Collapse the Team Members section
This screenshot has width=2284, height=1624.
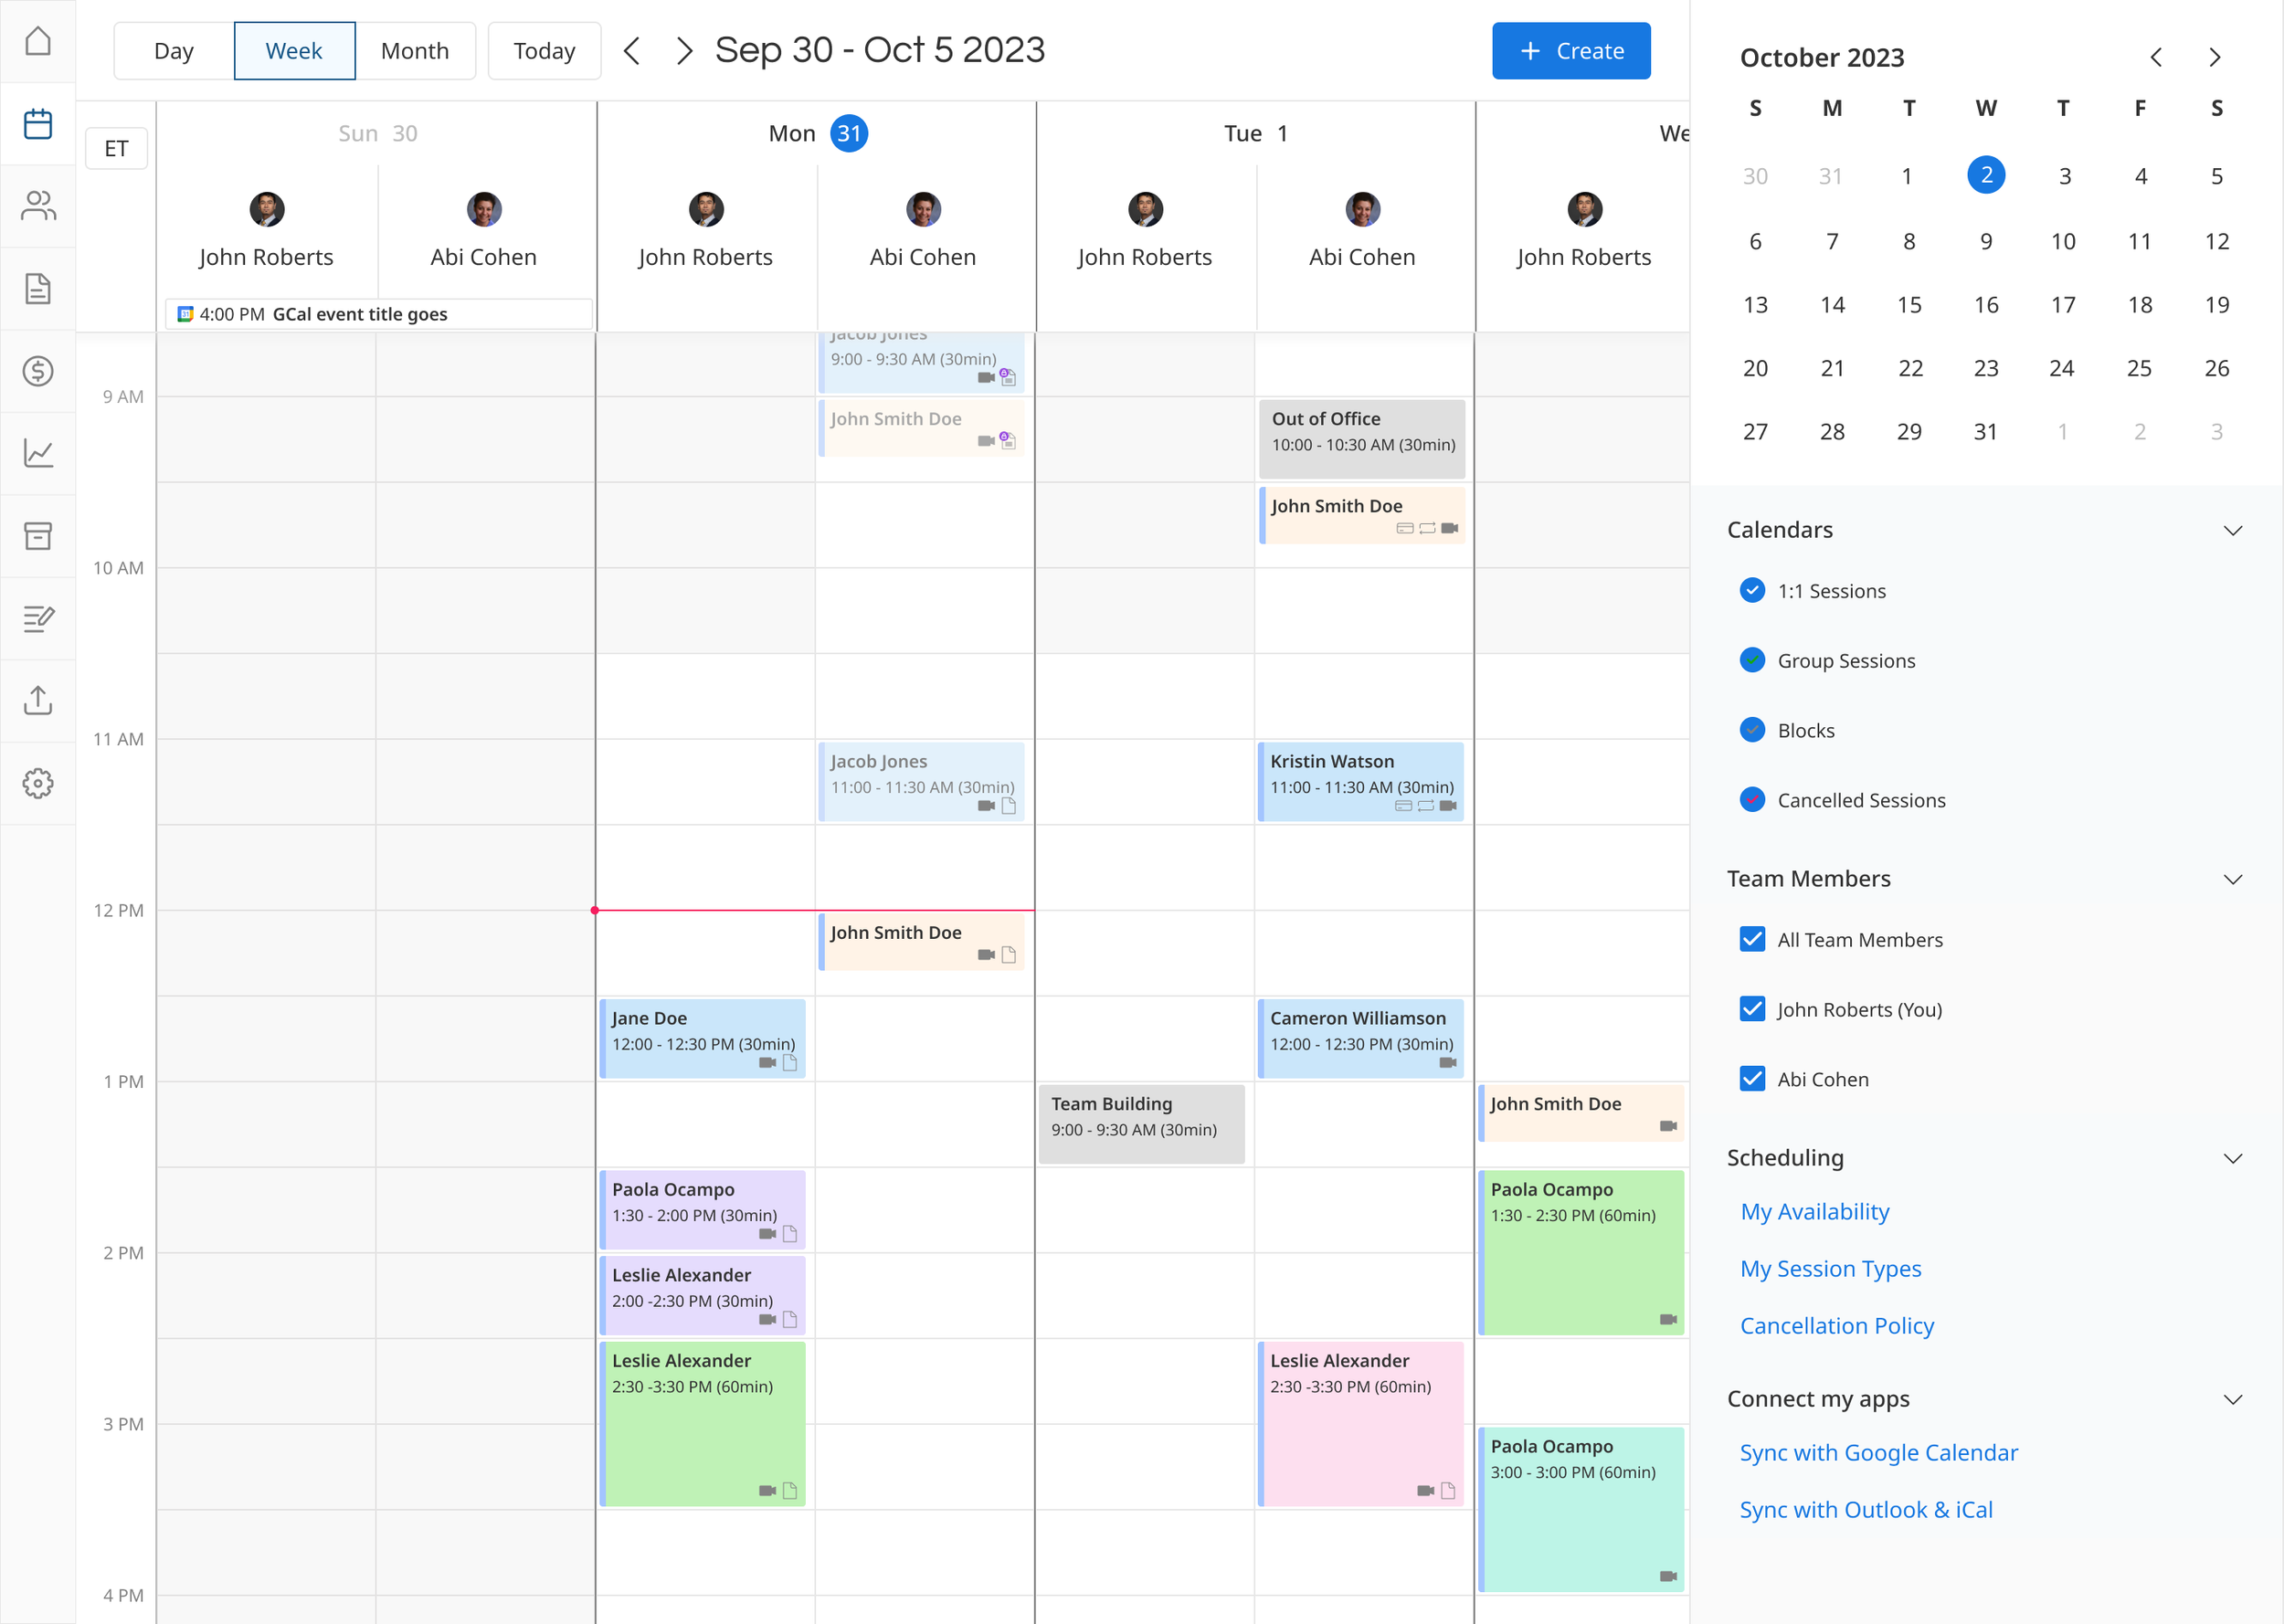tap(2232, 879)
